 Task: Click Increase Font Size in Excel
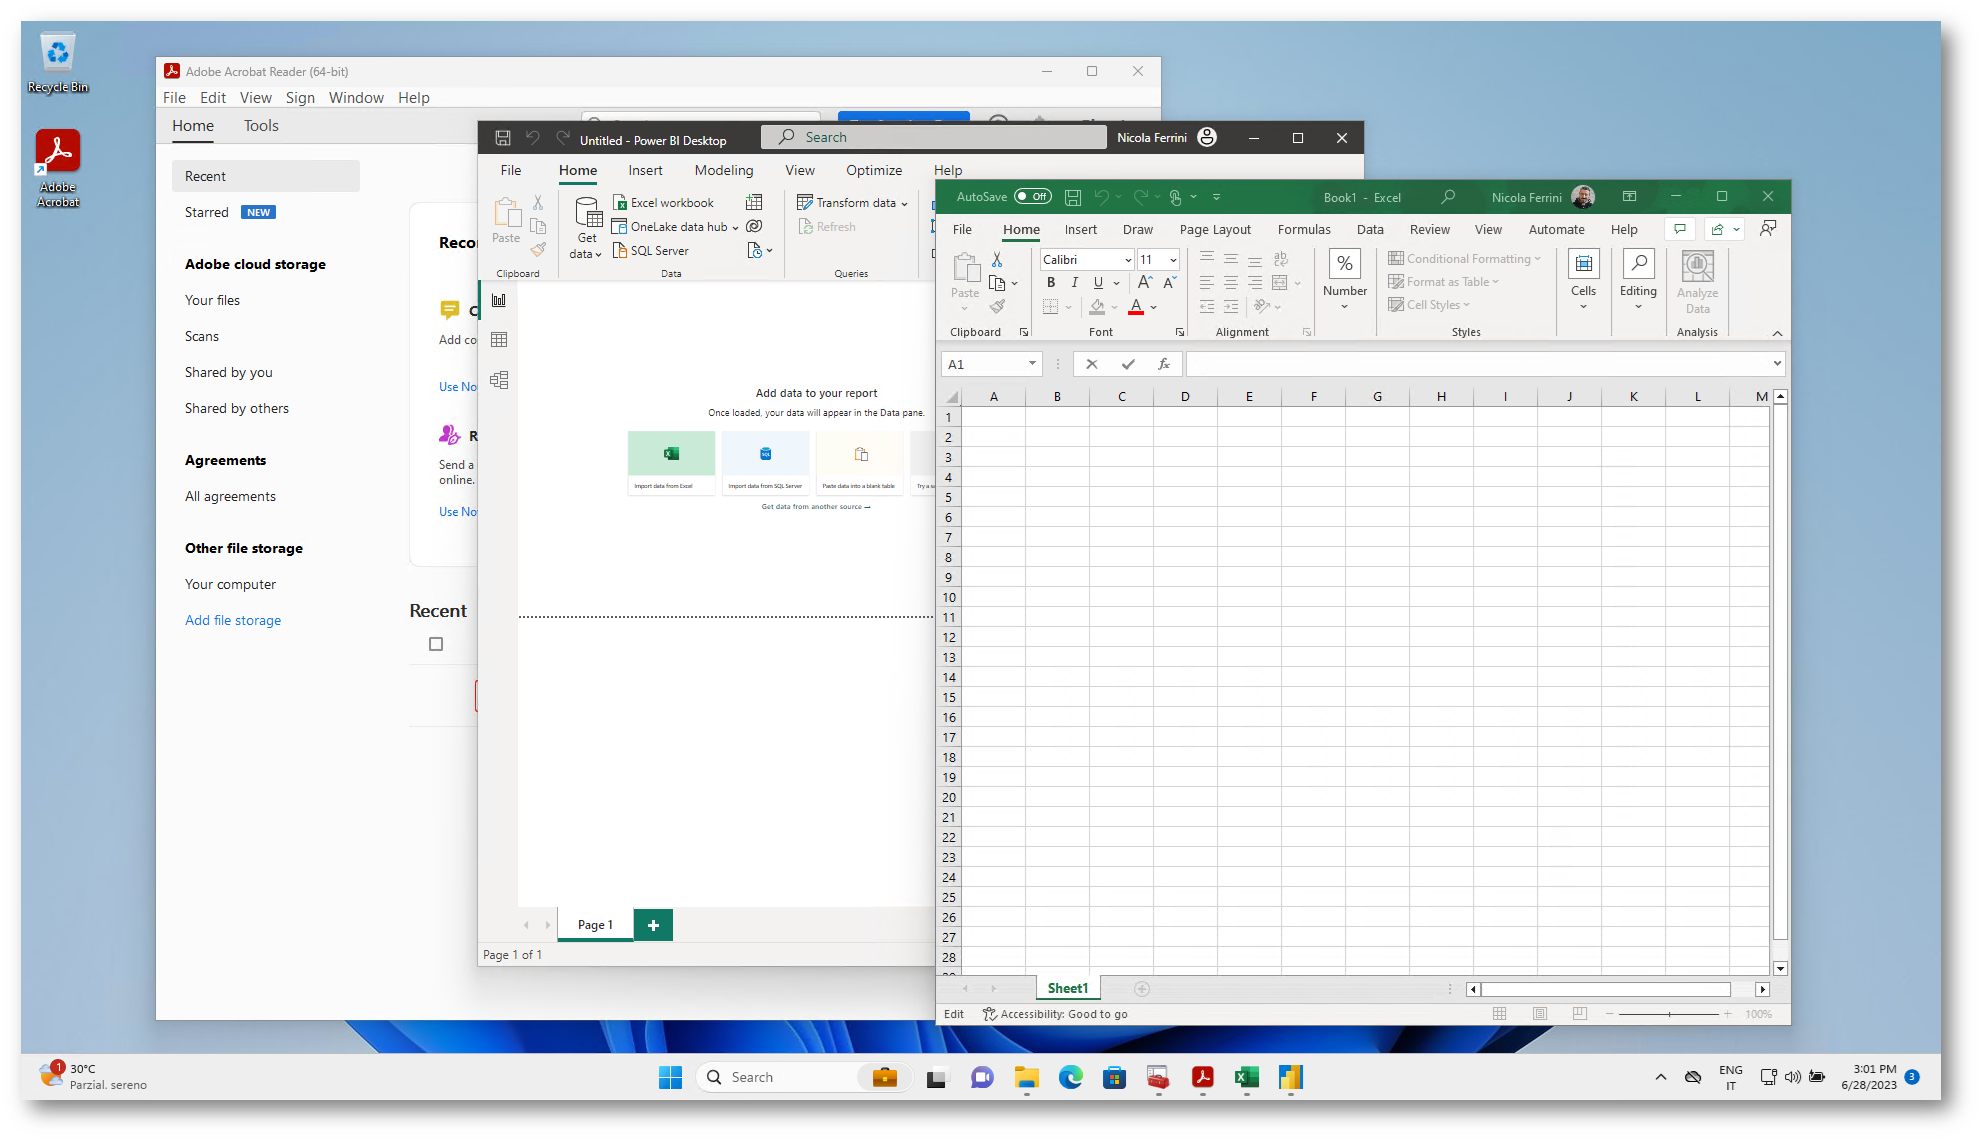[x=1145, y=283]
